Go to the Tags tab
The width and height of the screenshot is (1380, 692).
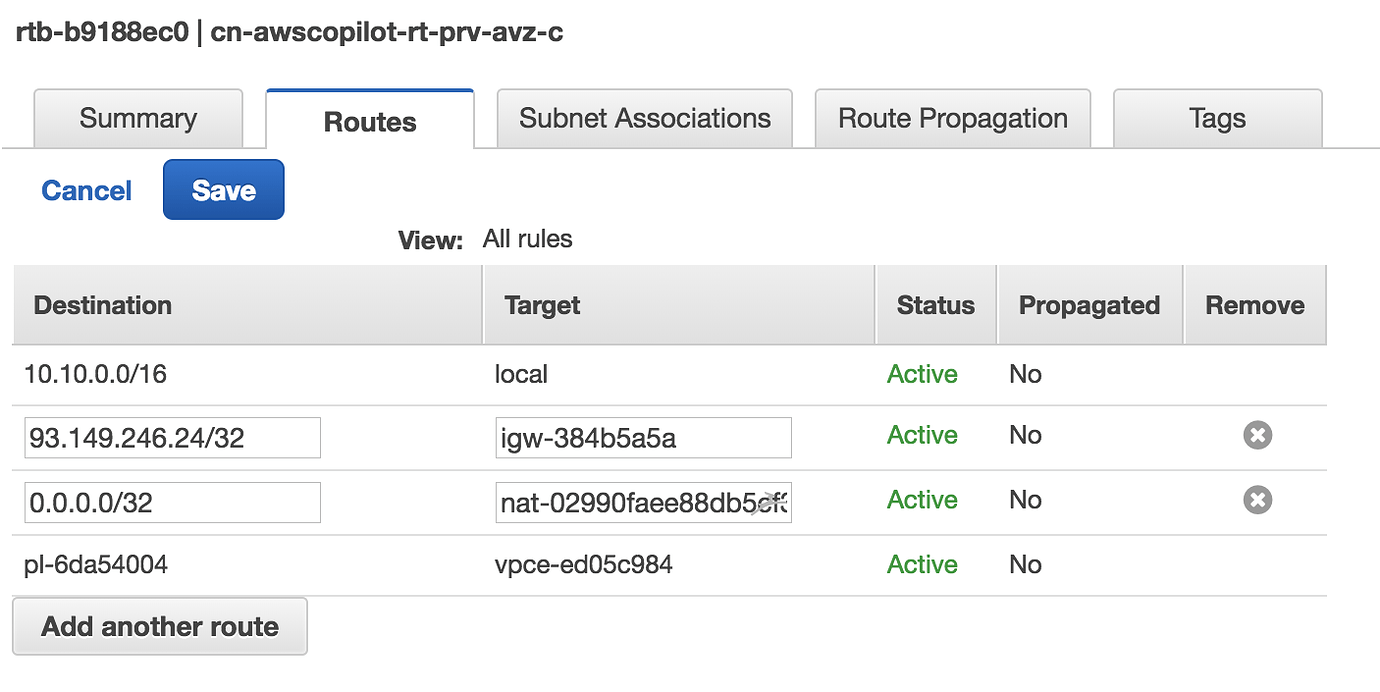(x=1217, y=119)
